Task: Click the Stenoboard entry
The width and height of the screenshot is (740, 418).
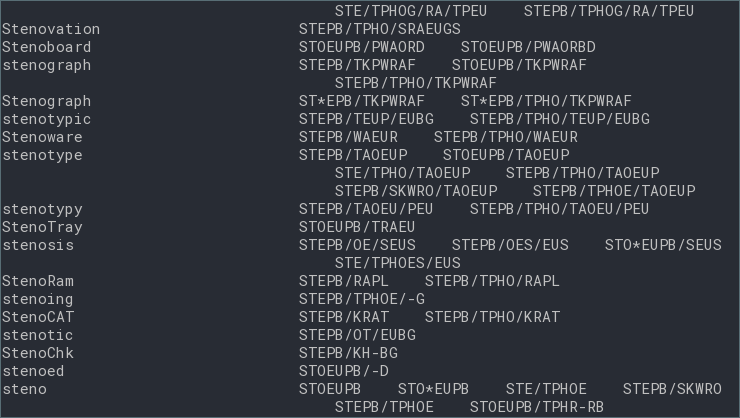Action: tap(47, 47)
